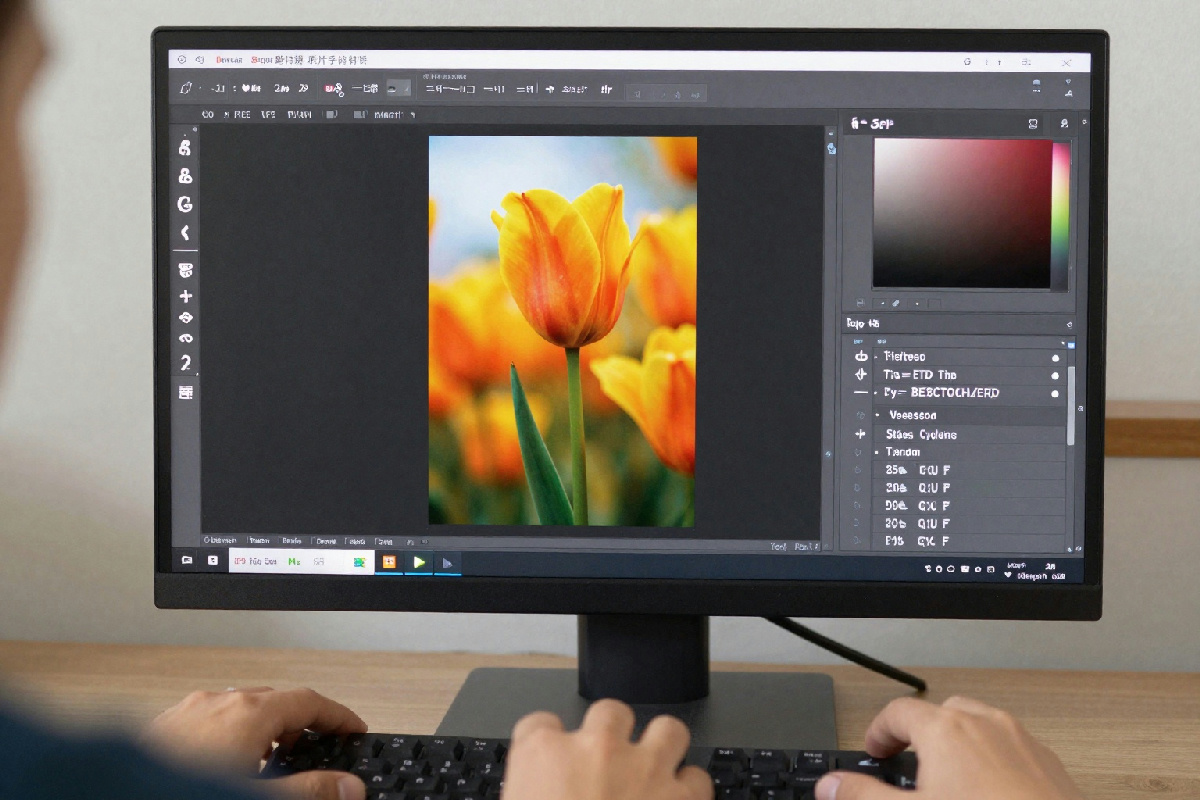Open the first menu in the title bar
Screen dimensions: 1200x800
[x=229, y=60]
